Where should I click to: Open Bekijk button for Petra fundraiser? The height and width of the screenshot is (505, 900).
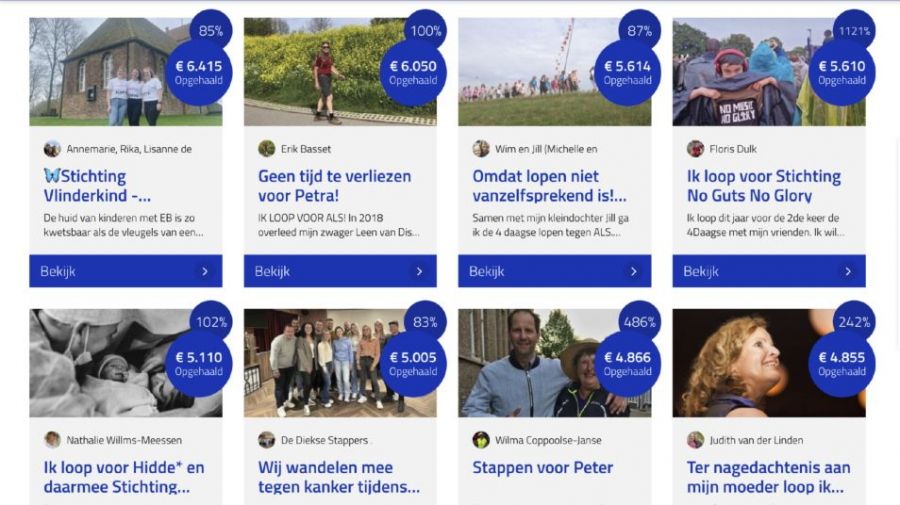[x=340, y=271]
